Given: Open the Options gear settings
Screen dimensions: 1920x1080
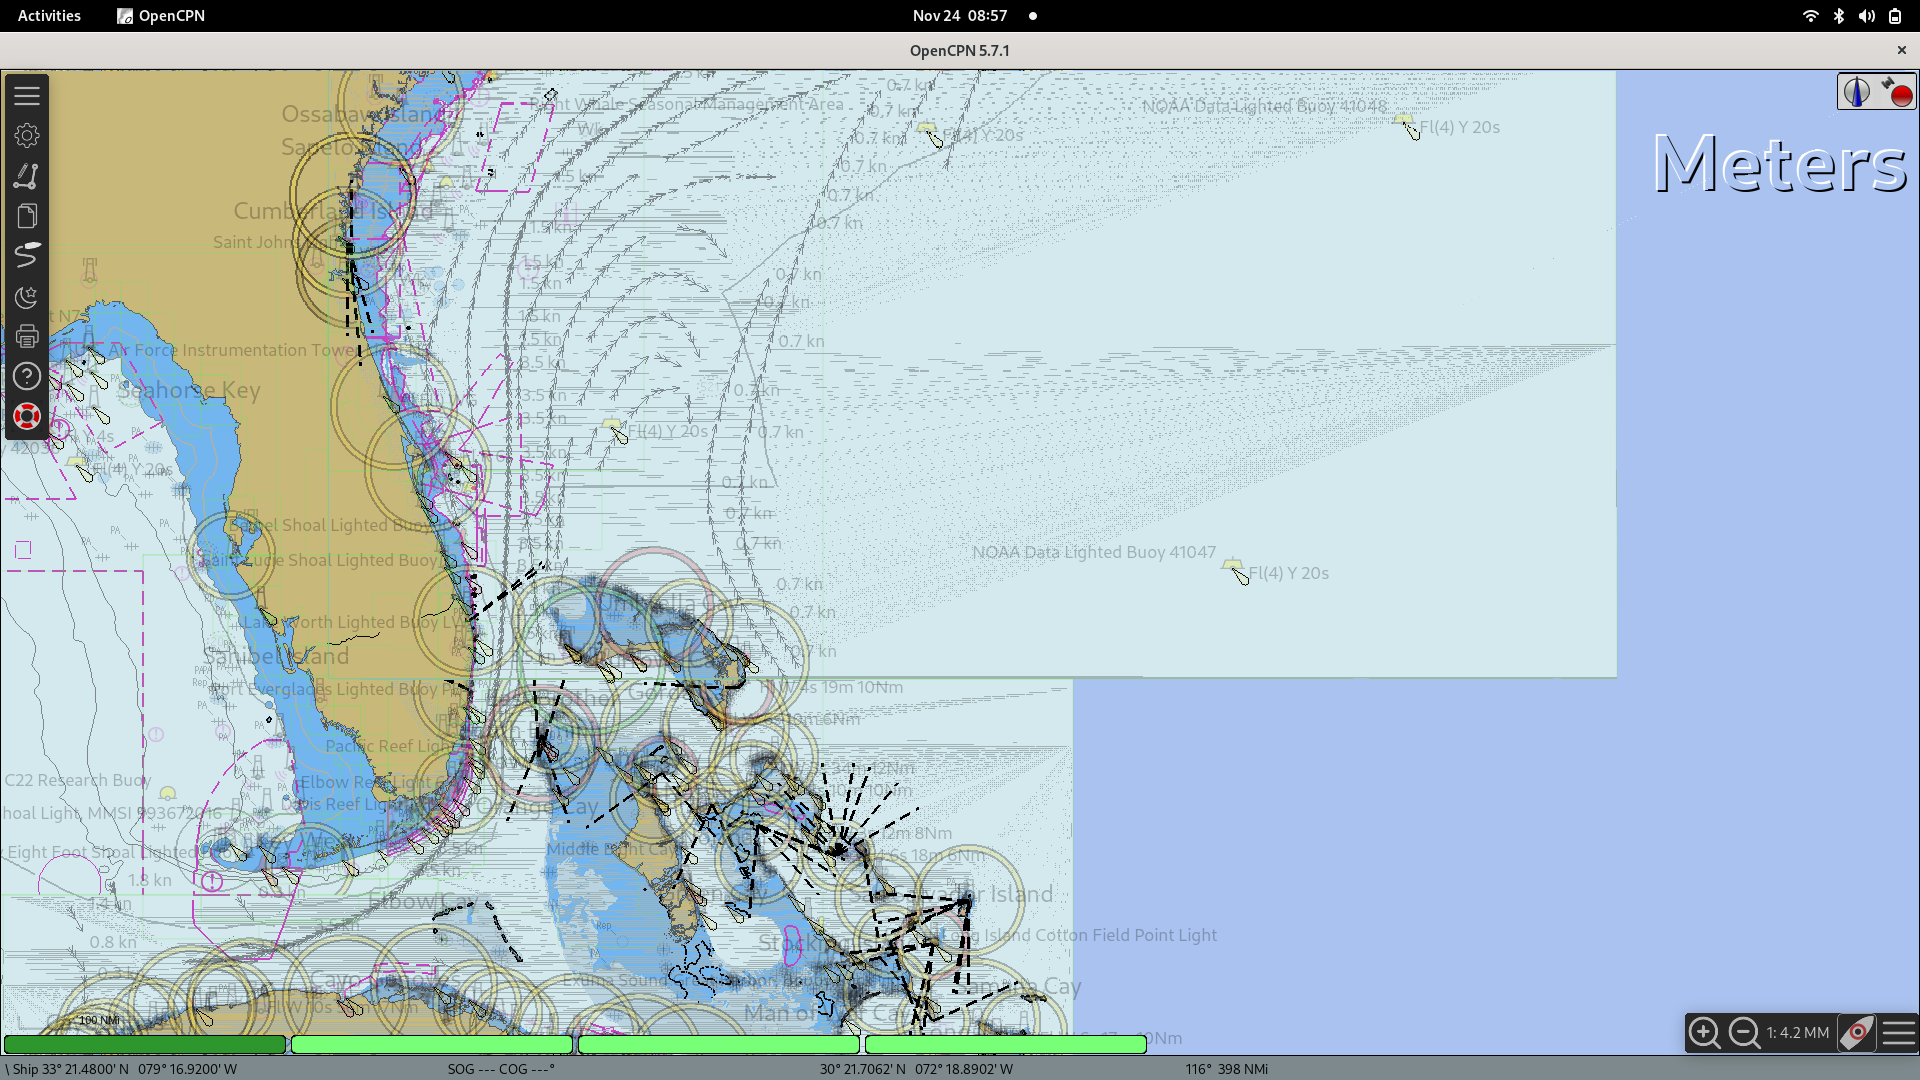Looking at the screenshot, I should (x=27, y=135).
